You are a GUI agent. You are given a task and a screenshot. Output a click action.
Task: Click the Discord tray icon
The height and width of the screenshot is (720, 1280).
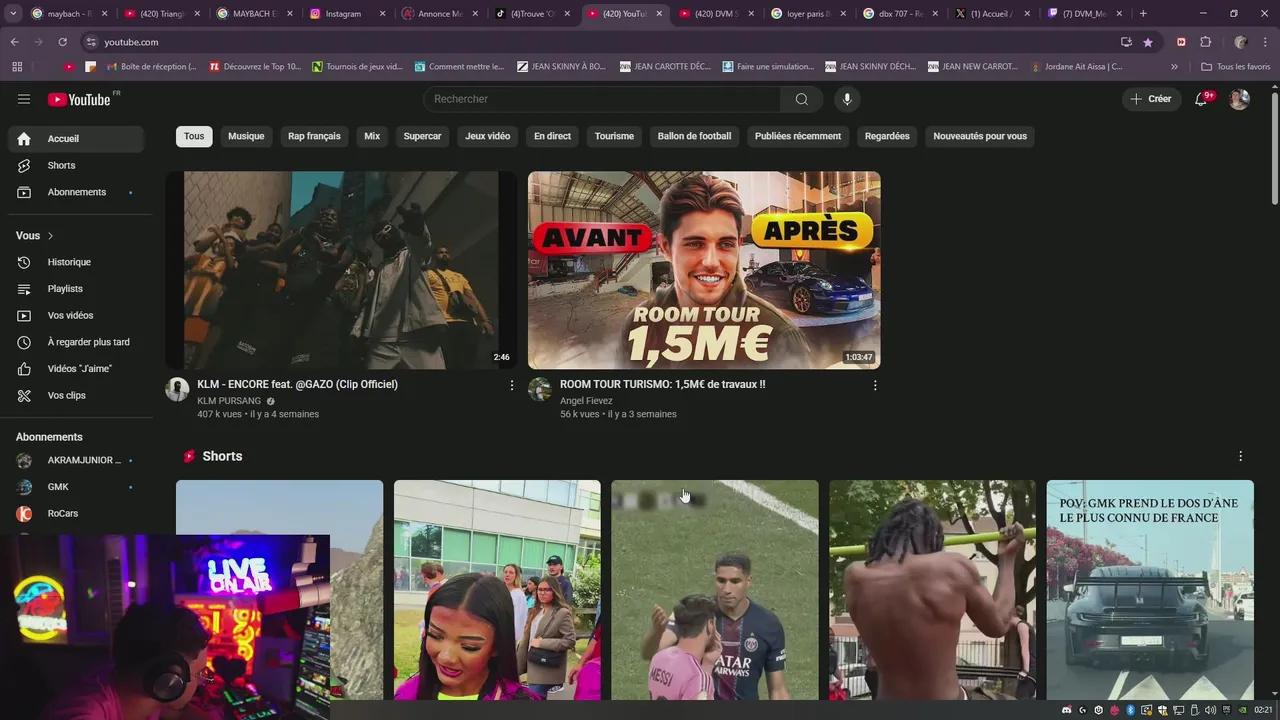click(1066, 710)
